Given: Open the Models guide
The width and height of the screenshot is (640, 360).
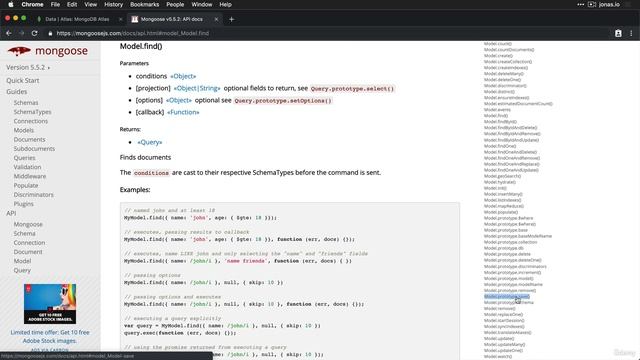Looking at the screenshot, I should [24, 130].
